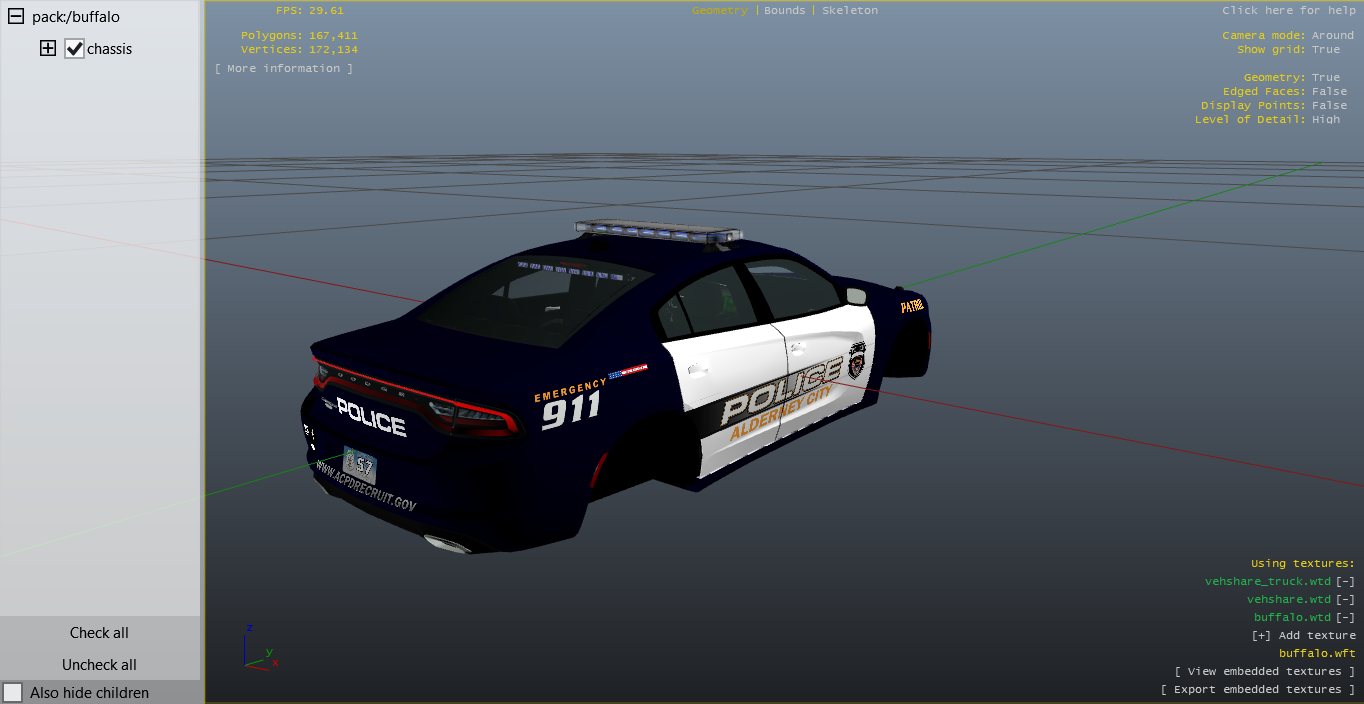Image resolution: width=1364 pixels, height=704 pixels.
Task: Change the Level of Detail value
Action: click(1326, 120)
